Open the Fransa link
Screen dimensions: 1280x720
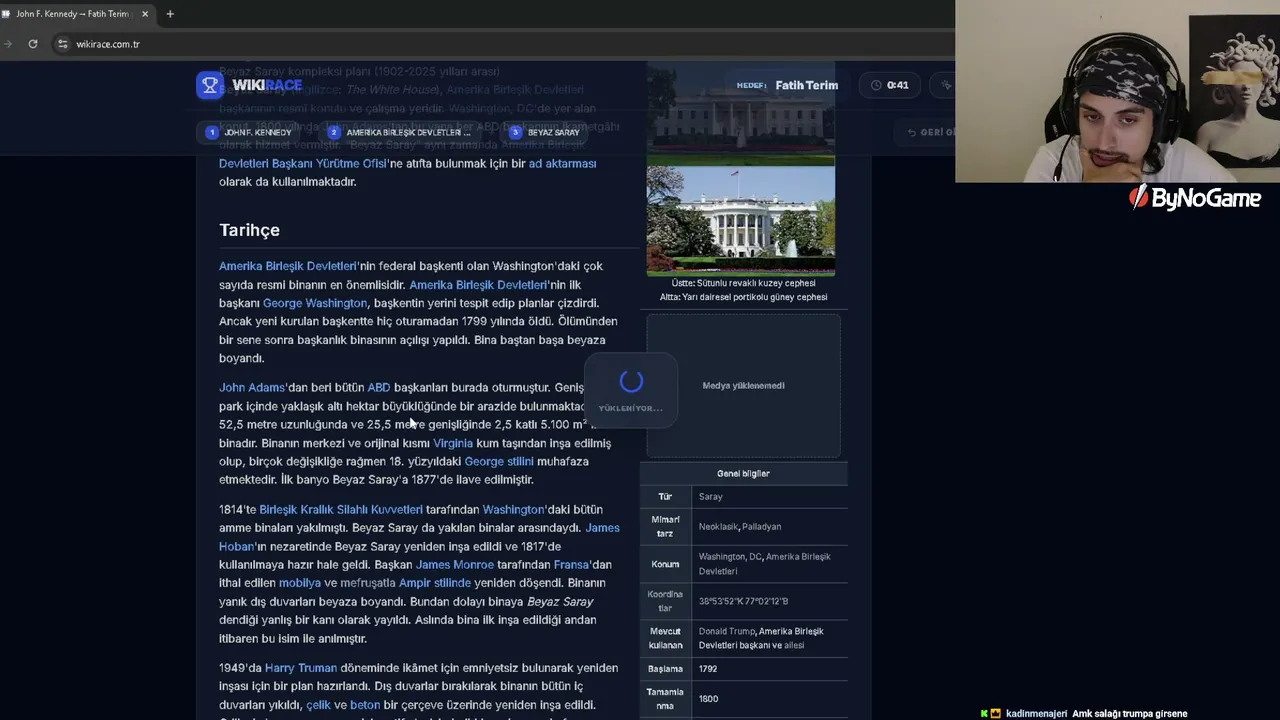click(x=572, y=565)
